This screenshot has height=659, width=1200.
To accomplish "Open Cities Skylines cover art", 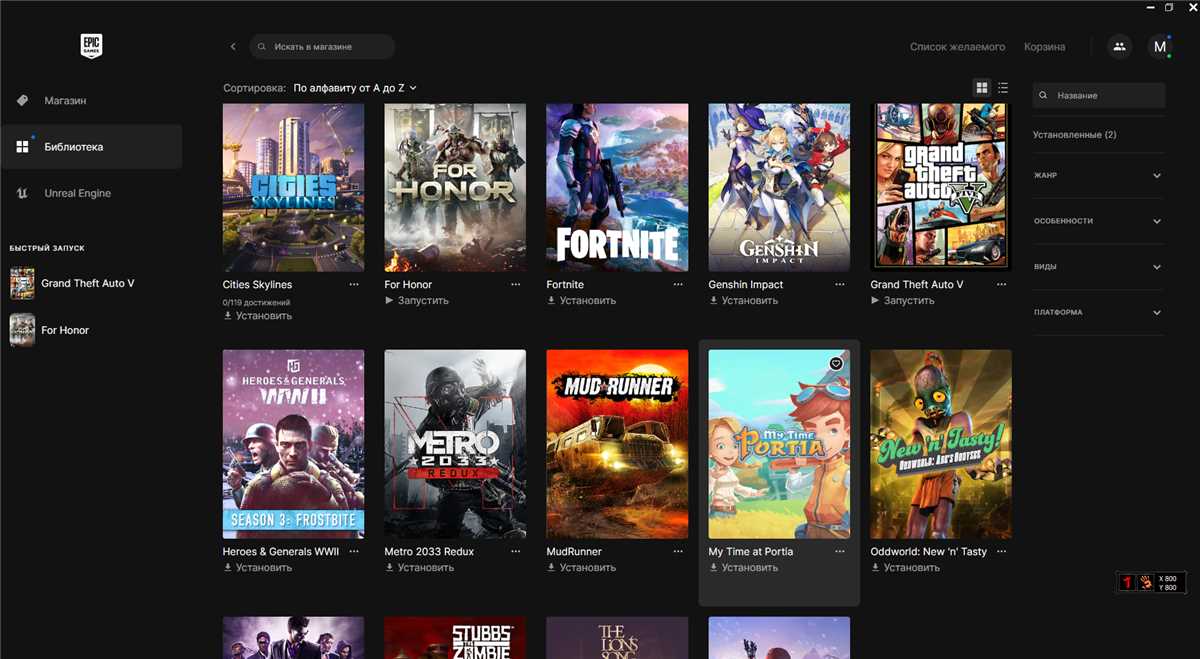I will (x=294, y=188).
